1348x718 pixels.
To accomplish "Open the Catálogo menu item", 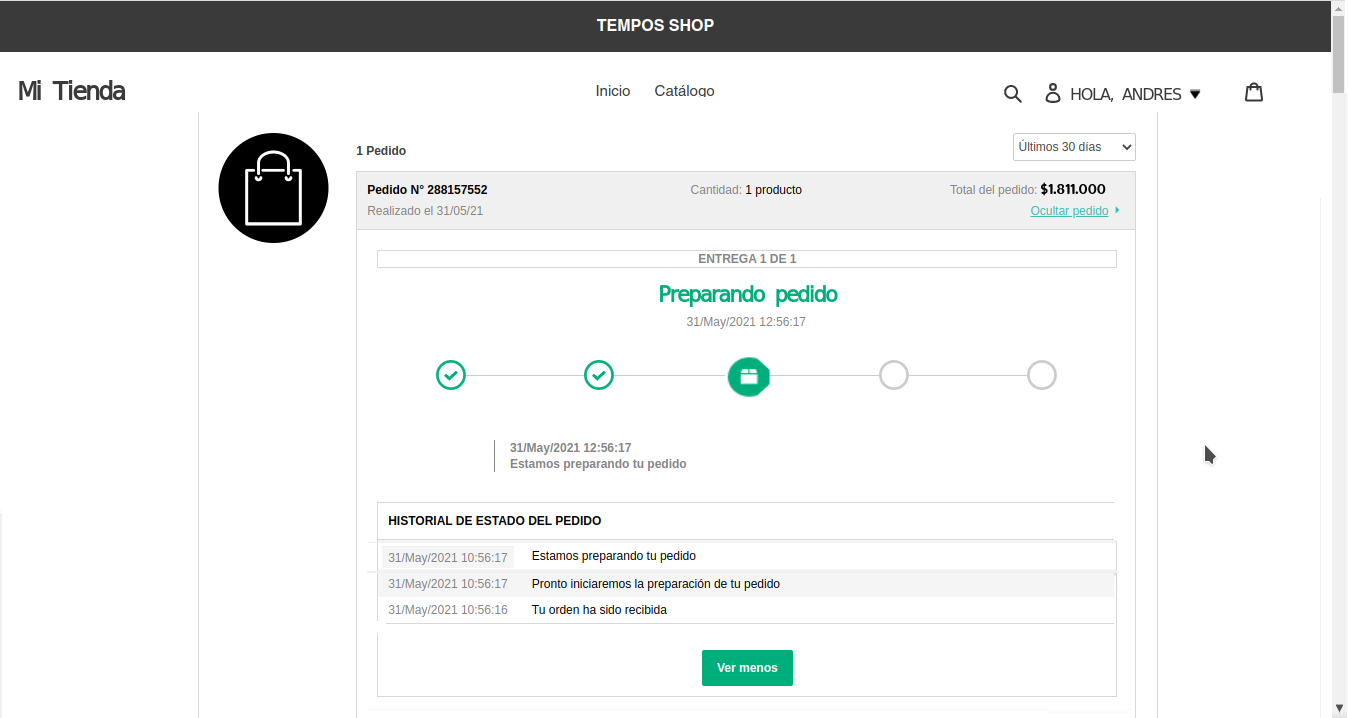I will coord(684,91).
